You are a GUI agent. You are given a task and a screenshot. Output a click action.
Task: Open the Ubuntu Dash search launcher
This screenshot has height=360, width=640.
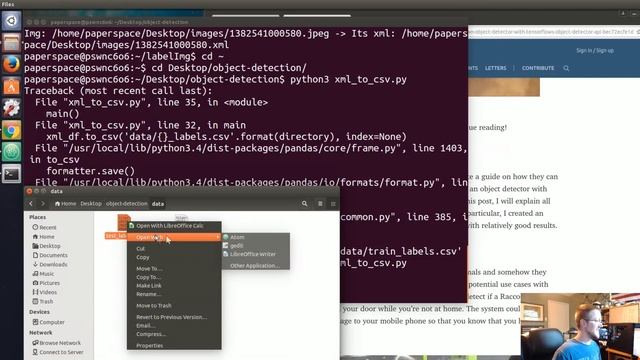pyautogui.click(x=11, y=20)
